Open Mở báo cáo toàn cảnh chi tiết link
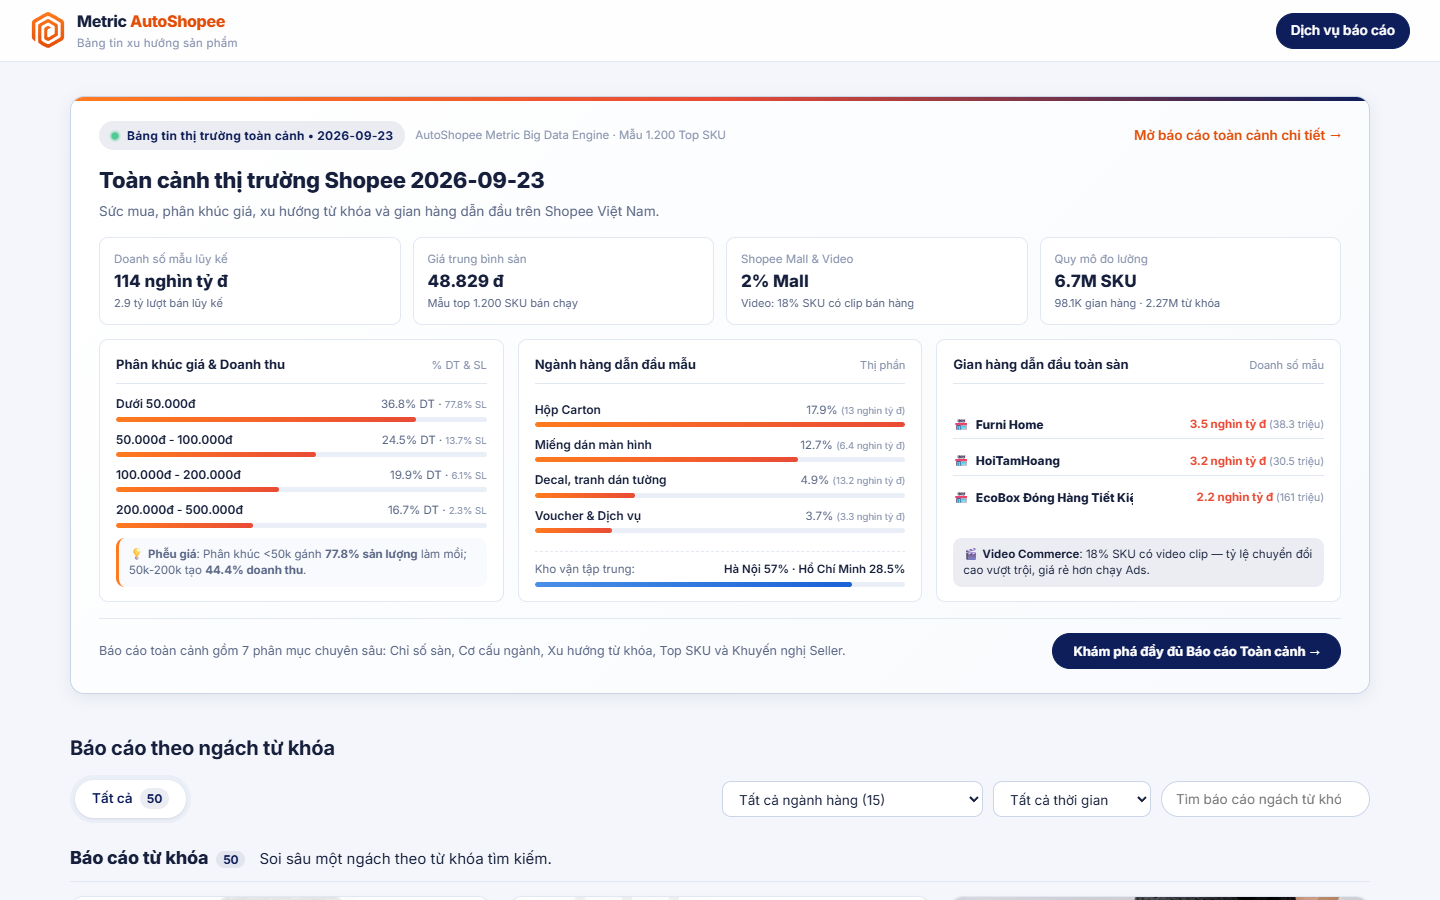The height and width of the screenshot is (900, 1440). click(1237, 135)
